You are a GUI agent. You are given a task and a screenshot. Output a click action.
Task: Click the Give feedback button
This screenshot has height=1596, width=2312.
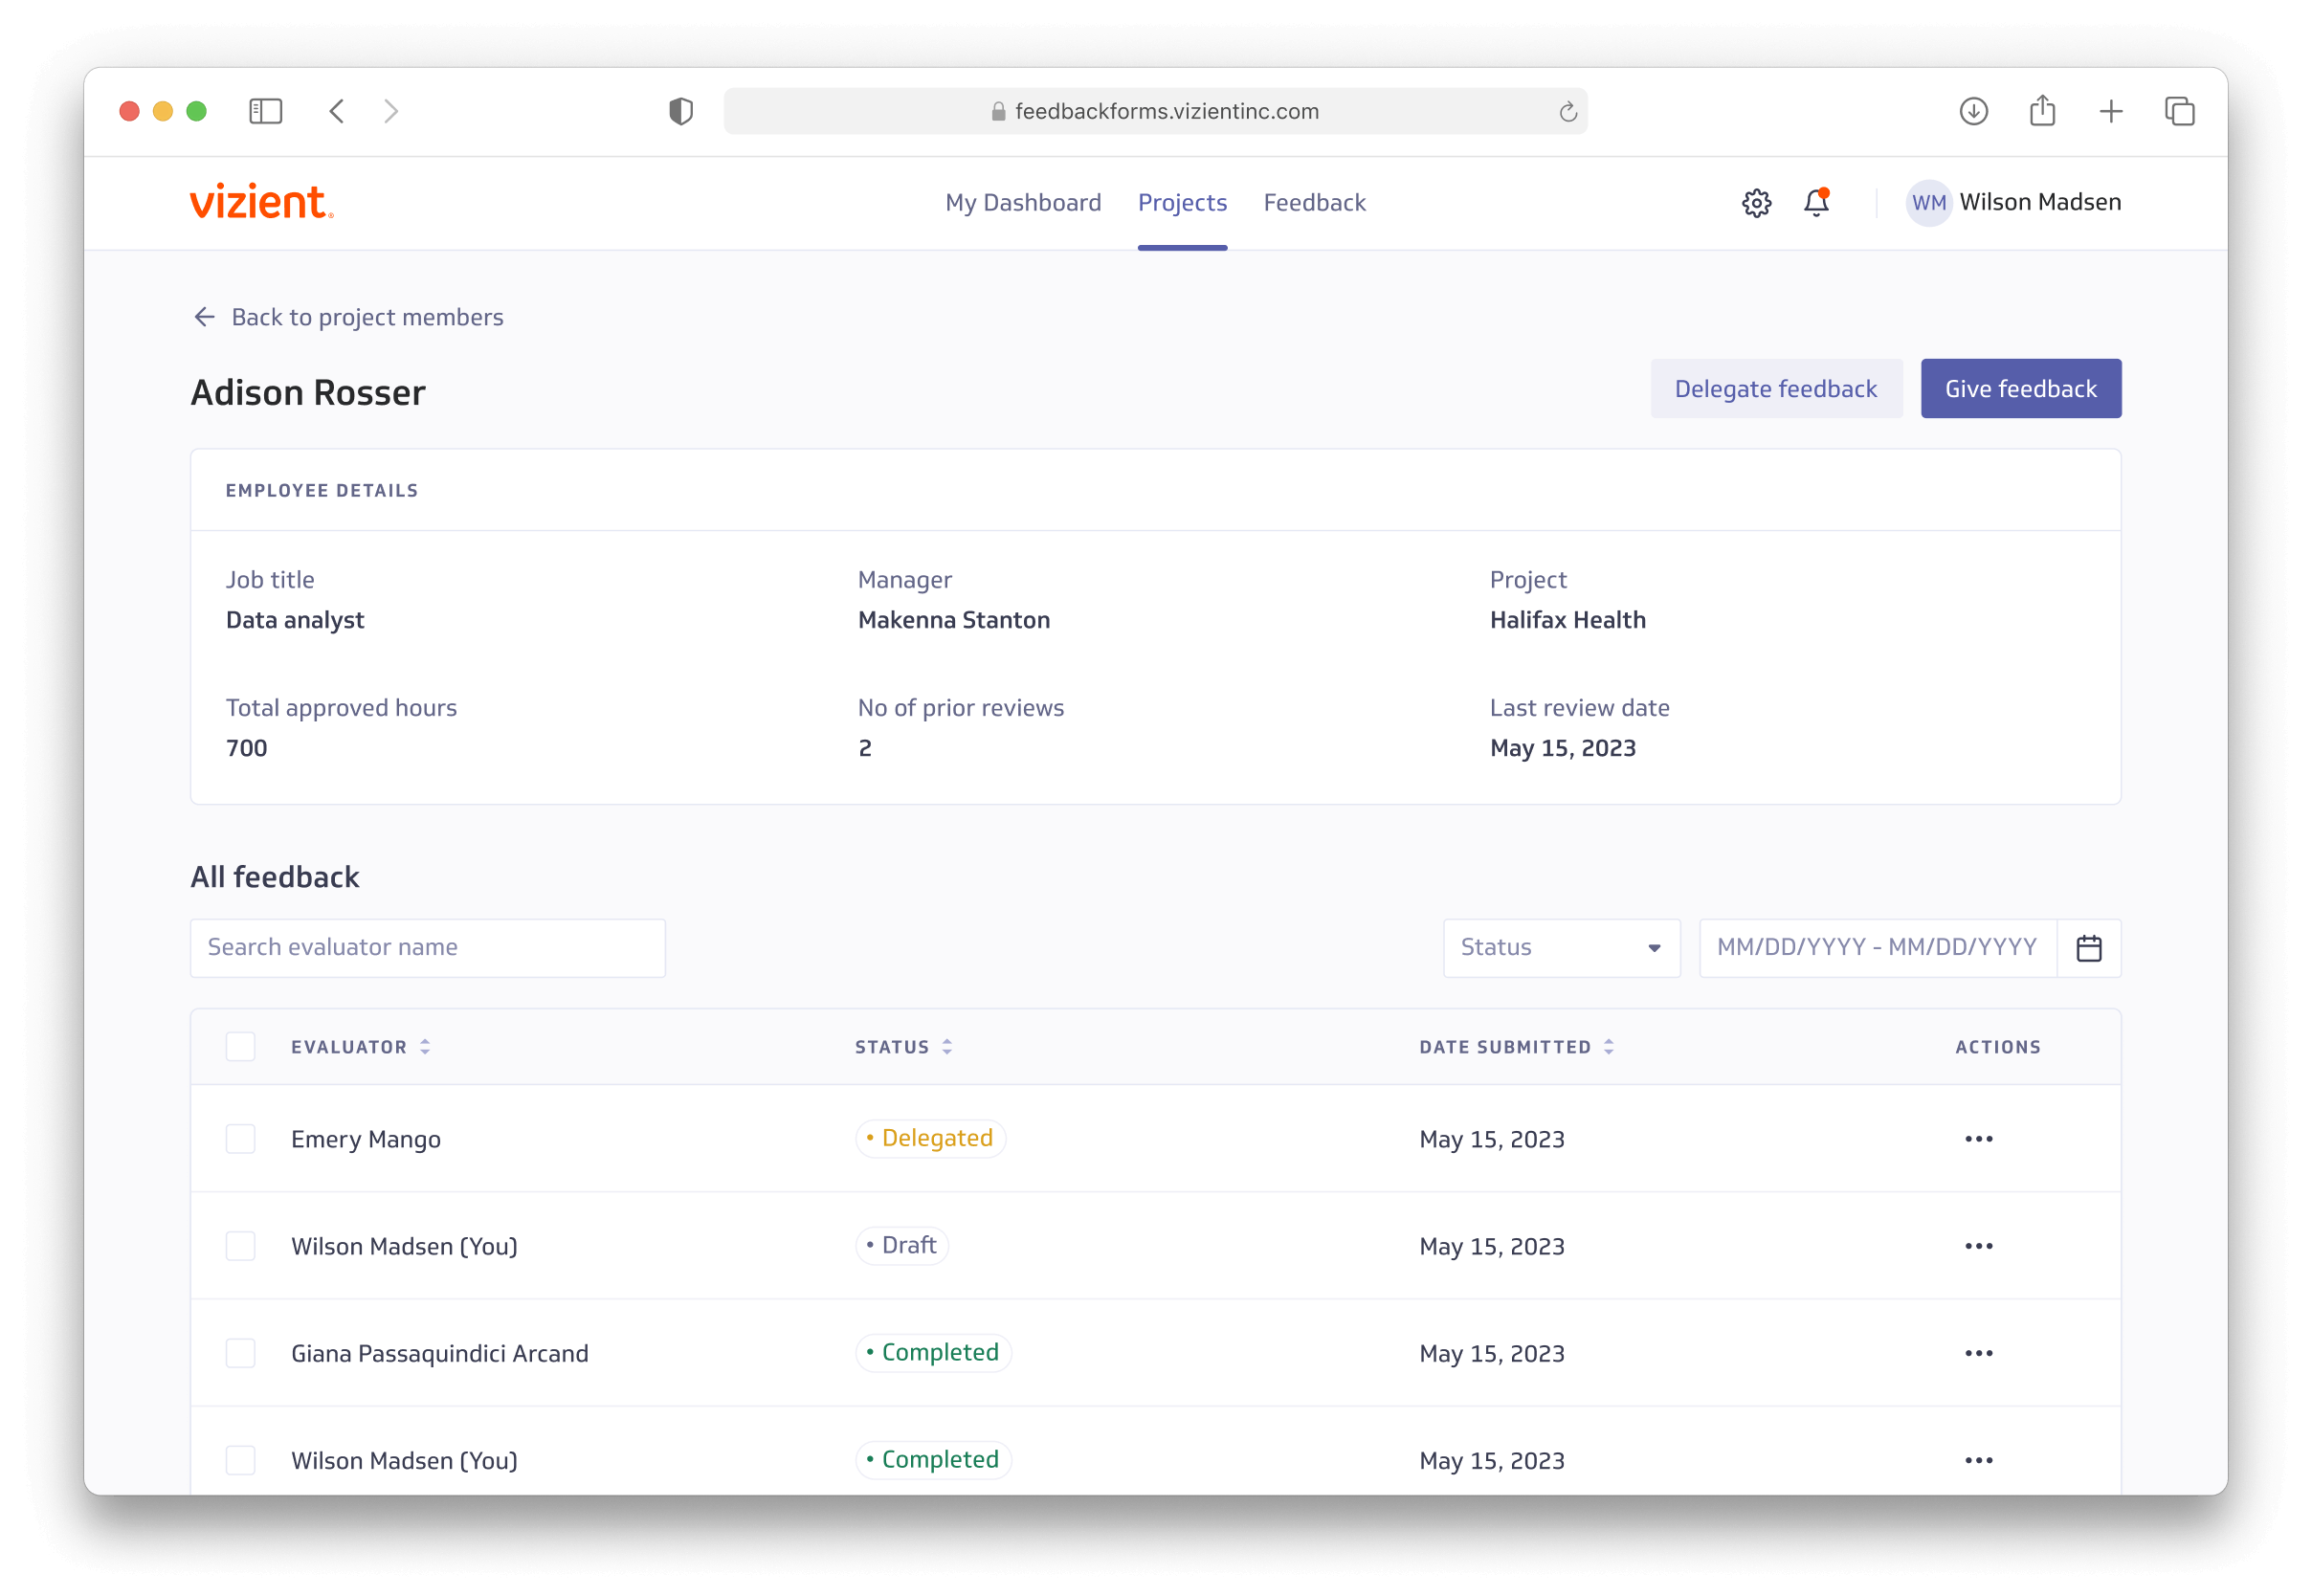coord(2020,389)
